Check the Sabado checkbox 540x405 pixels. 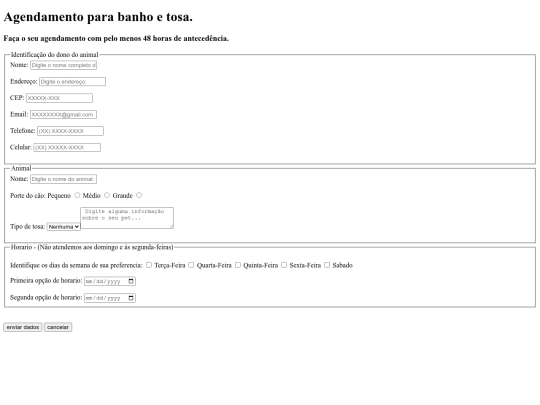327,265
